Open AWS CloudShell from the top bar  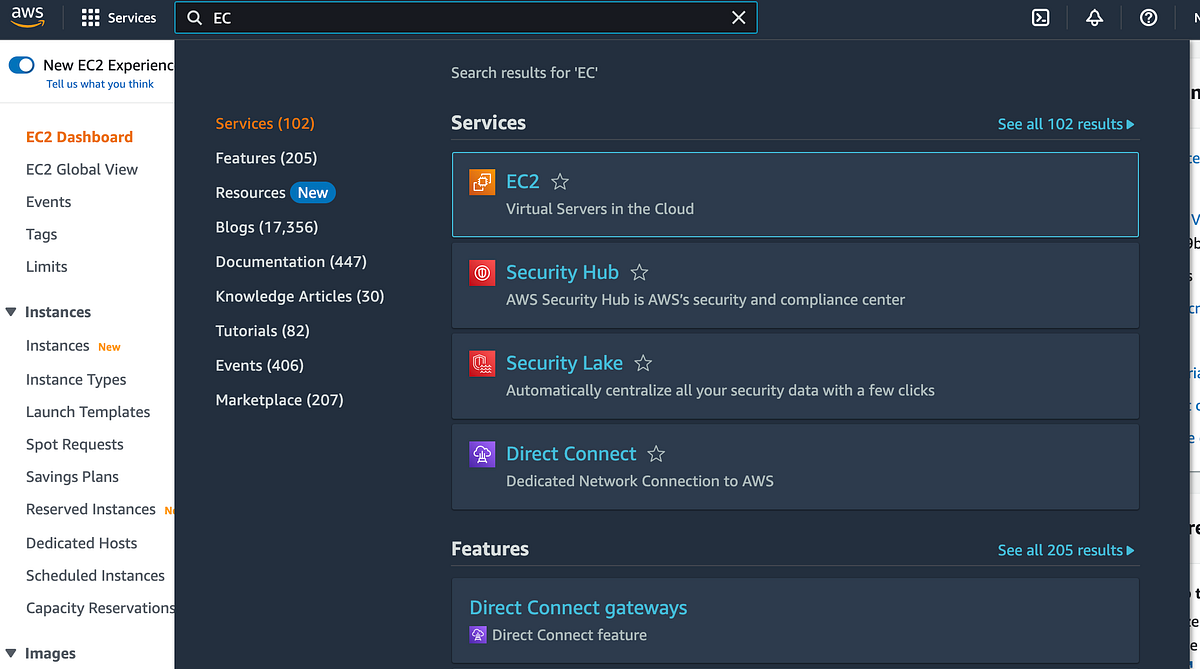[1040, 17]
